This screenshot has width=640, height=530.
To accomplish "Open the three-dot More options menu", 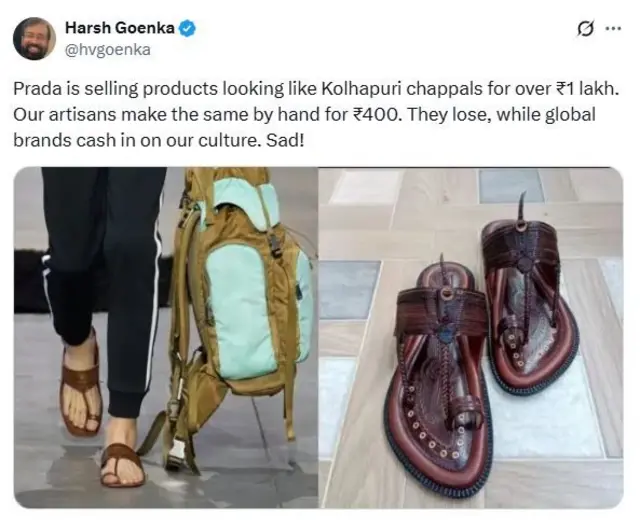I will (x=613, y=28).
